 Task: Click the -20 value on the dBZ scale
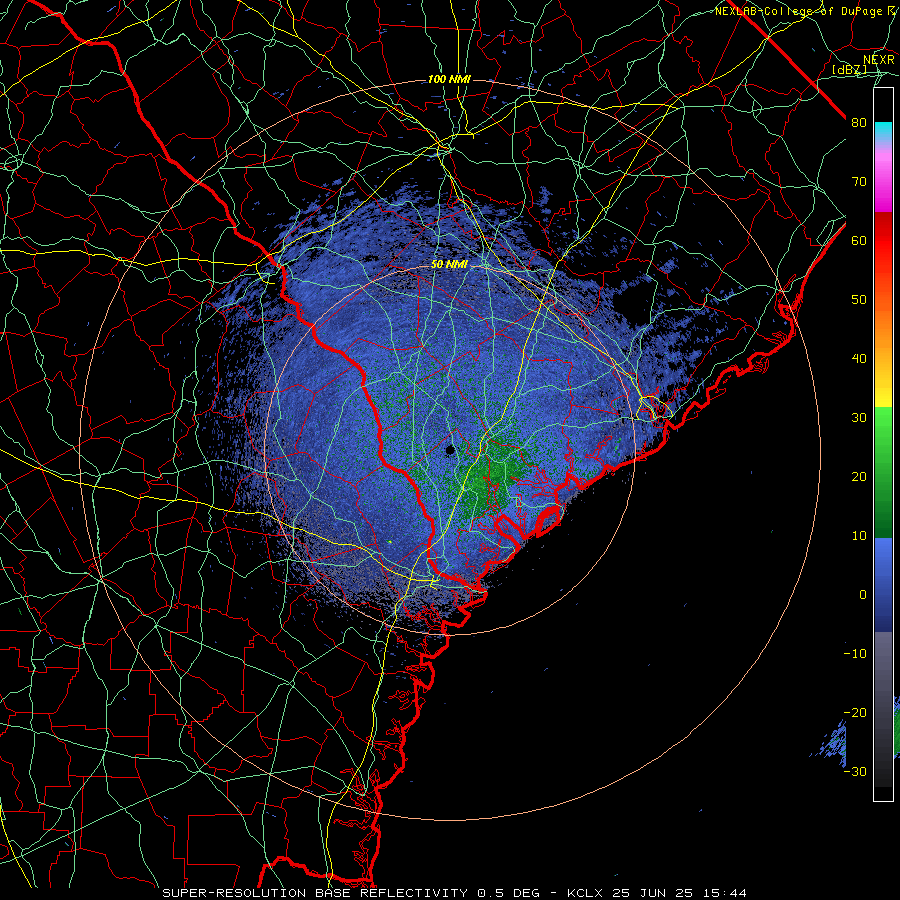pyautogui.click(x=855, y=712)
